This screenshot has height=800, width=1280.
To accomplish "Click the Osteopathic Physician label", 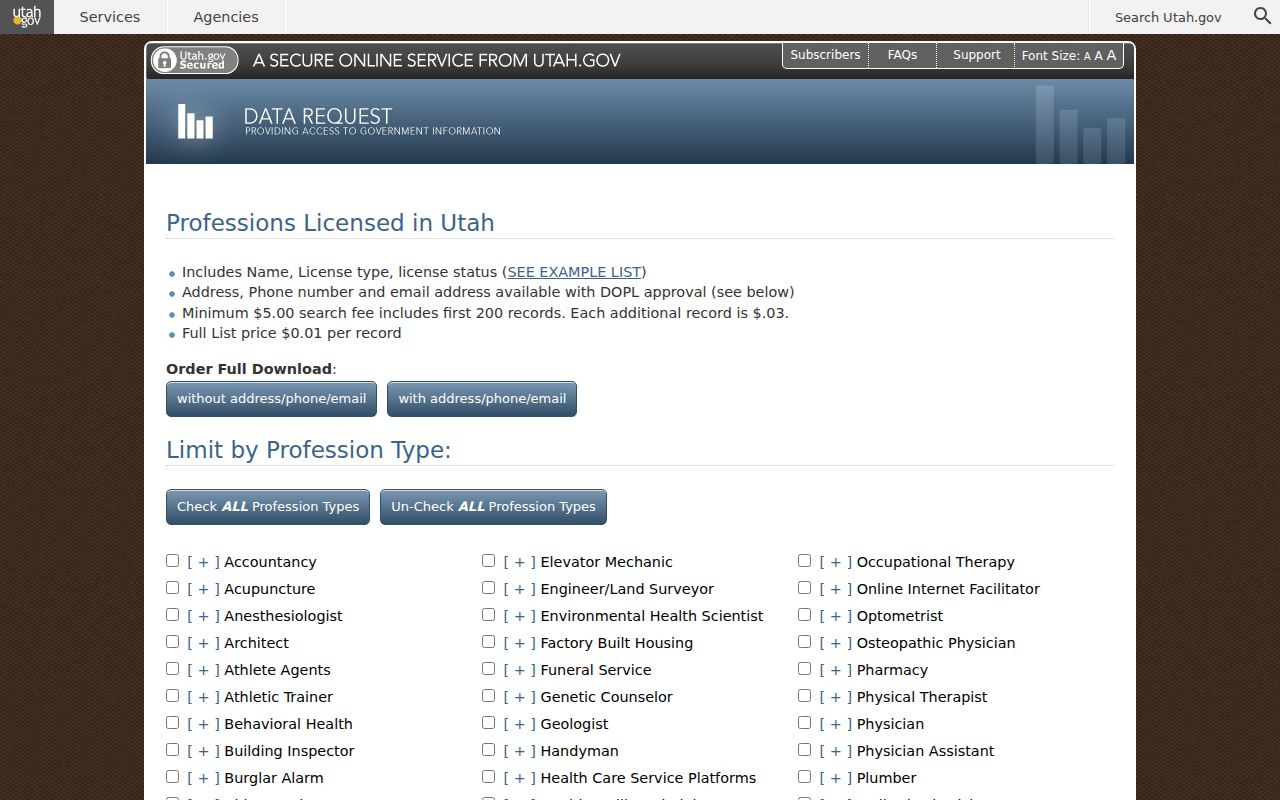I will point(936,643).
